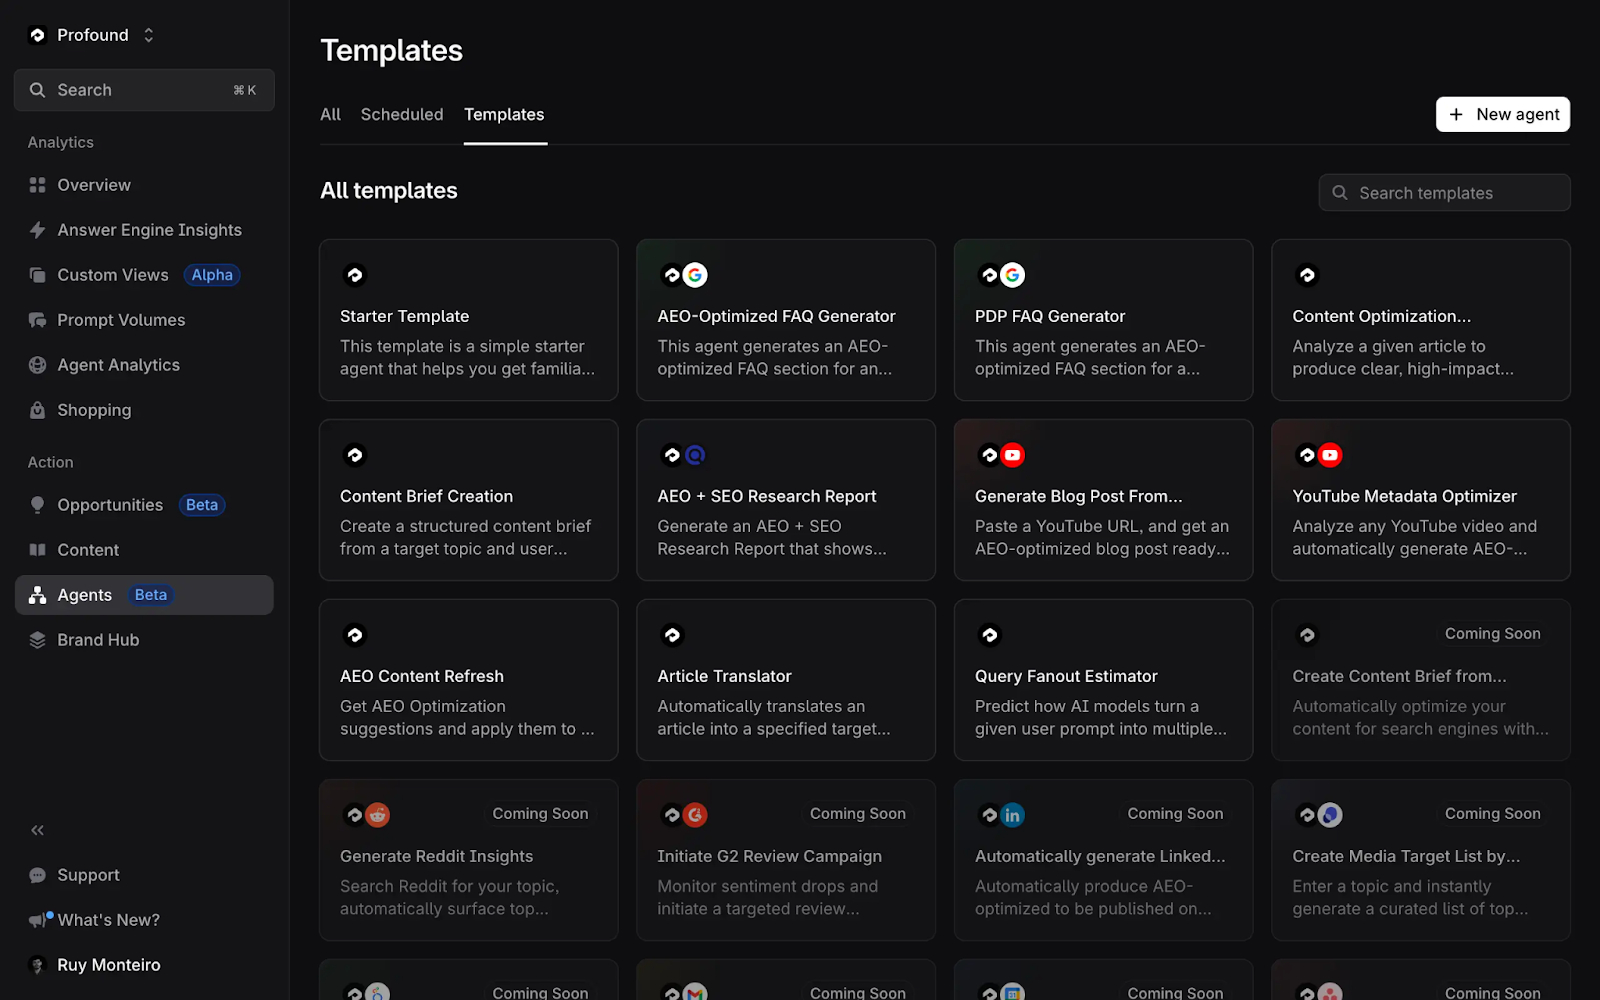Open the Profound workspace switcher chevron
The image size is (1600, 1000).
click(148, 34)
